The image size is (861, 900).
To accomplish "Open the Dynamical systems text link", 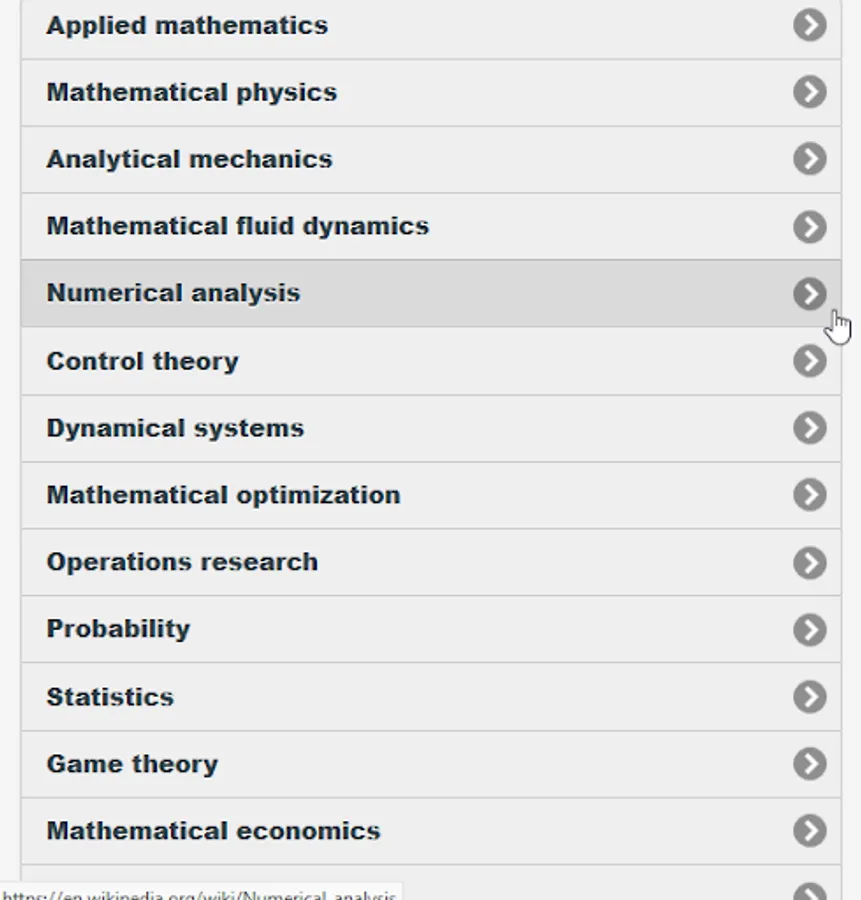I will pos(175,428).
